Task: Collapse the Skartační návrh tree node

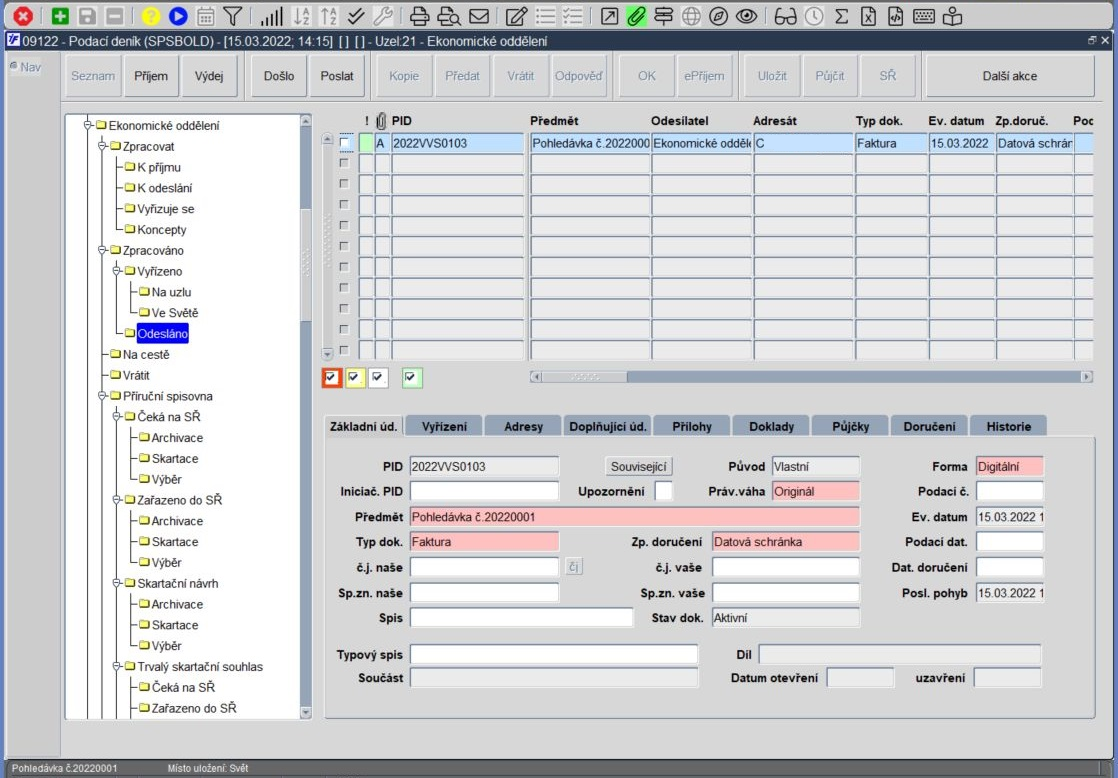Action: pyautogui.click(x=117, y=584)
